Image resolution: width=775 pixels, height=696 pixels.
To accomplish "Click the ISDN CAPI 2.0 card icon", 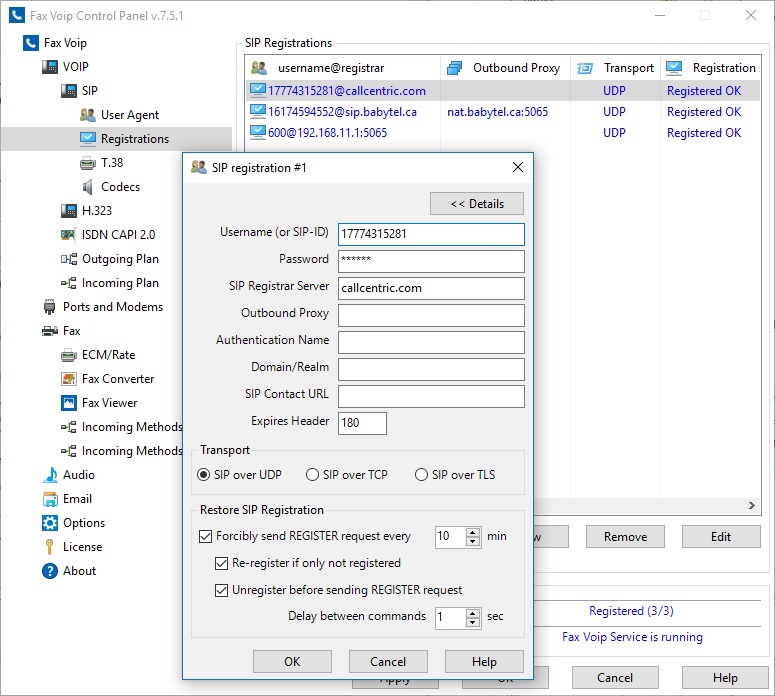I will pos(68,235).
